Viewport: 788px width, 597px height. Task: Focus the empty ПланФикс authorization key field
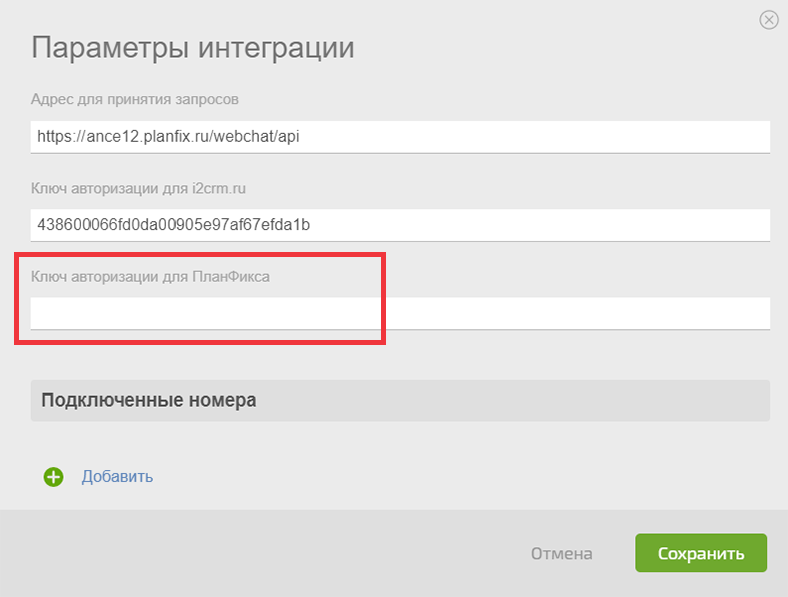pyautogui.click(x=400, y=313)
